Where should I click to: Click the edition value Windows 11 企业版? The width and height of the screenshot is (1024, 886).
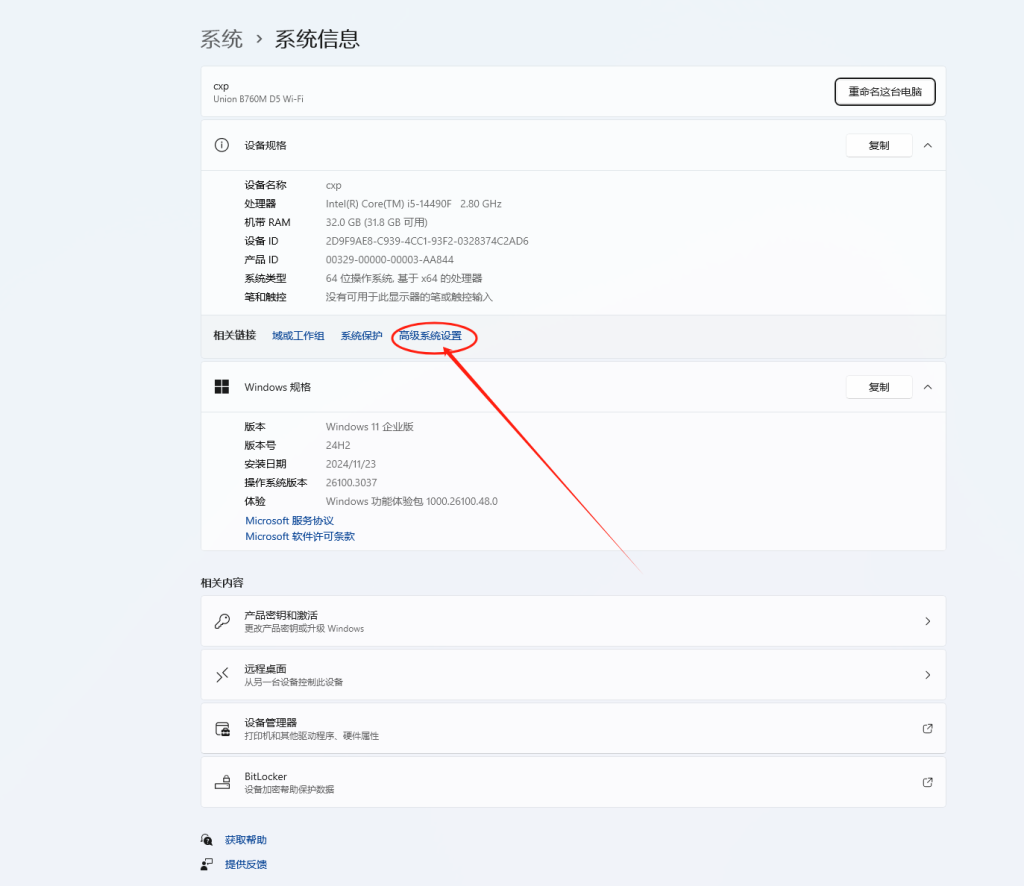click(x=370, y=427)
